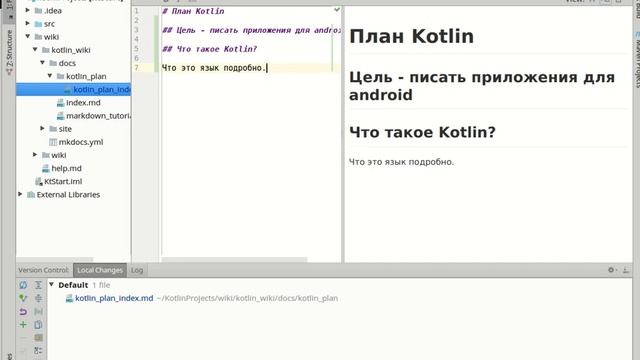The width and height of the screenshot is (640, 360).
Task: Collapse the Default changelist
Action: (51, 284)
